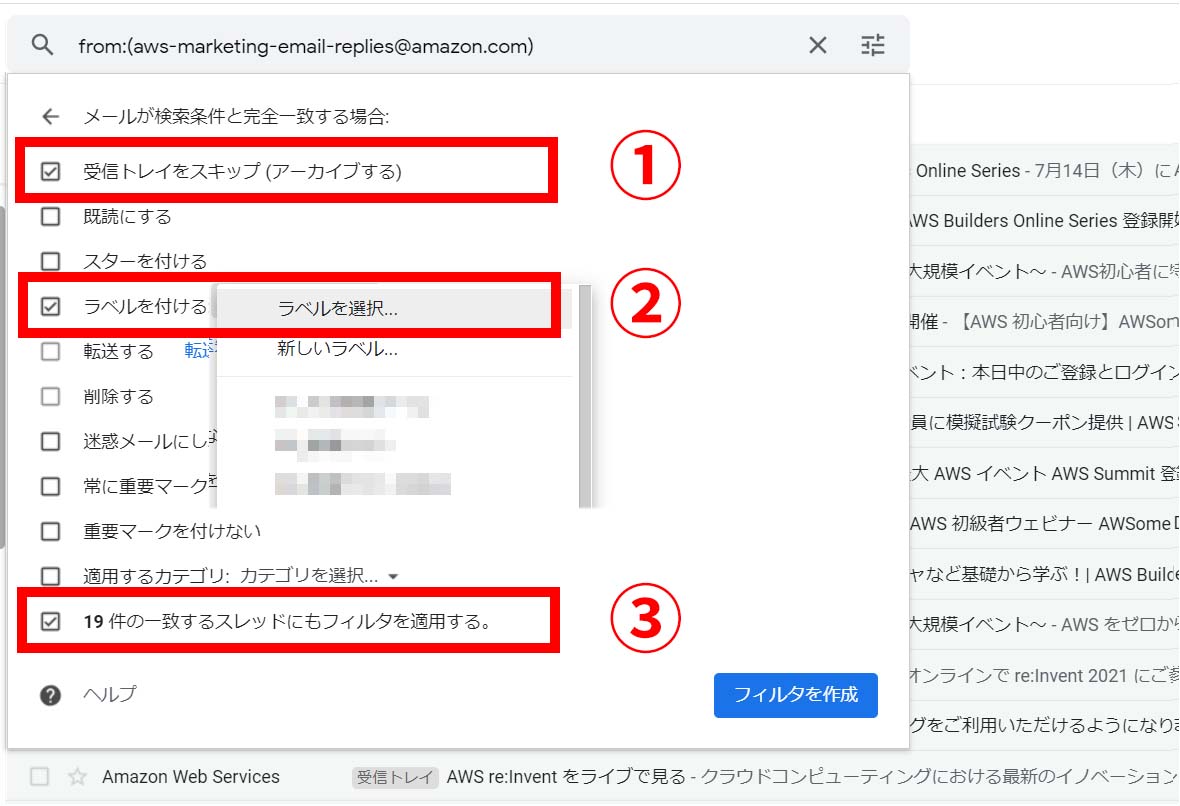Check スターを付ける checkbox
The width and height of the screenshot is (1180, 806).
tap(50, 261)
